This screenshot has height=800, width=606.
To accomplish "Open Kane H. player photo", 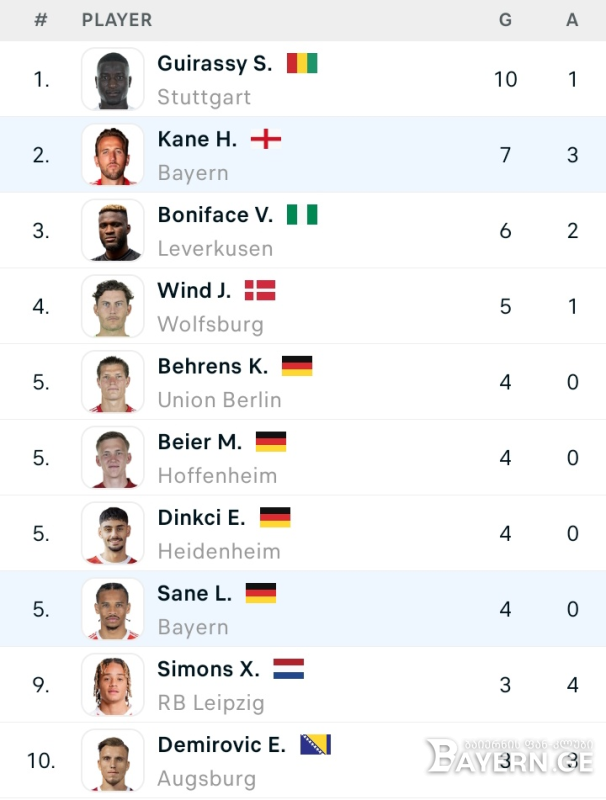I will pyautogui.click(x=113, y=155).
